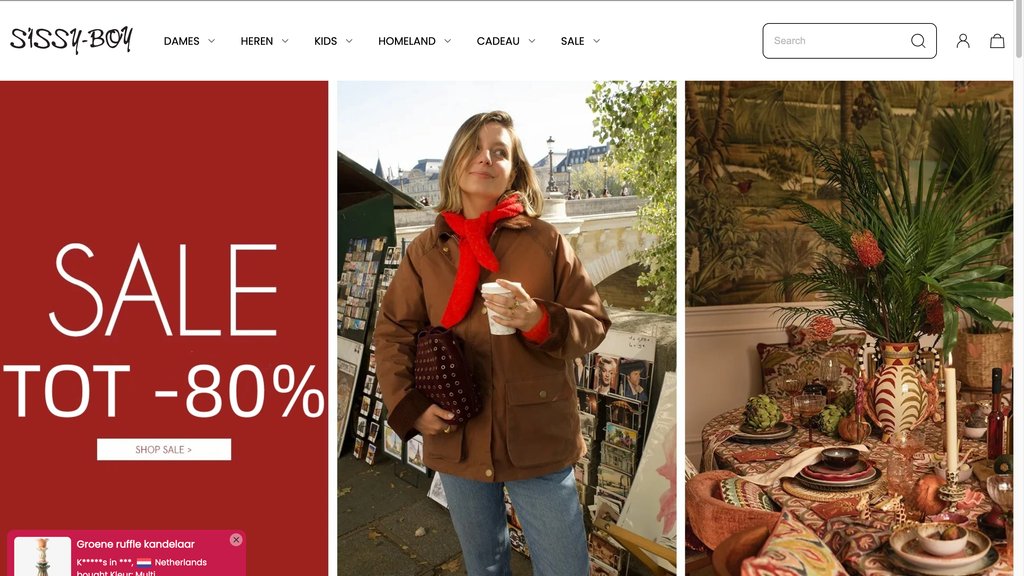
Task: Dismiss the Groene ruffle kandelaar notification
Action: [x=236, y=539]
